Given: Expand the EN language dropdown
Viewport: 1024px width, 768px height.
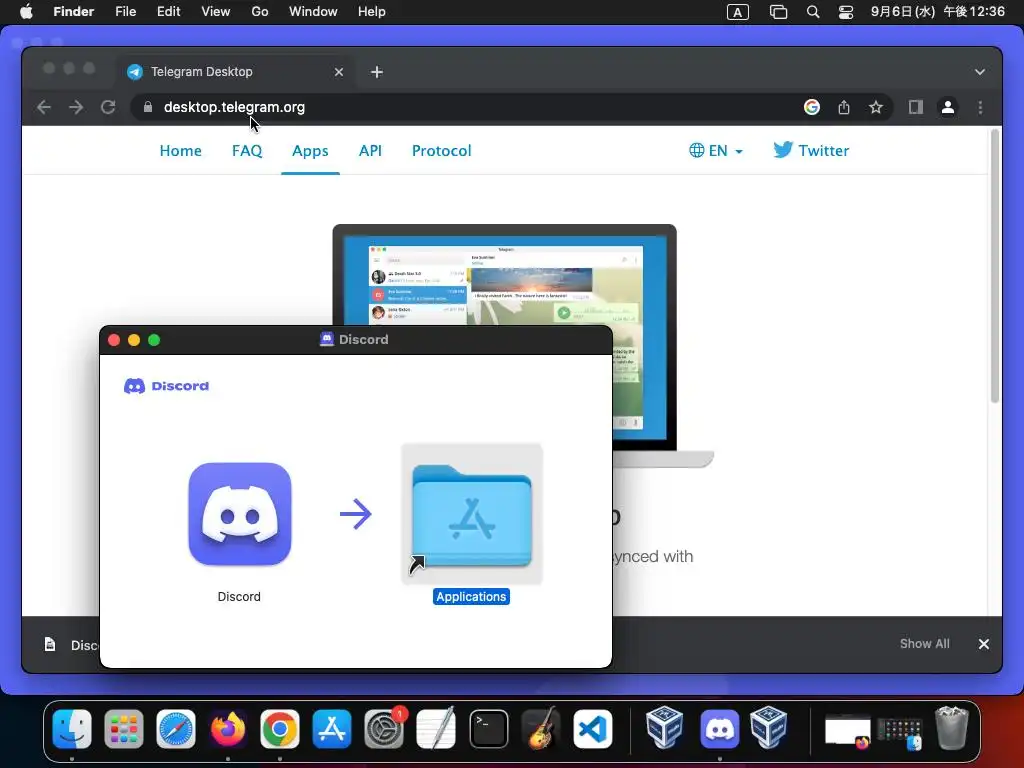Looking at the screenshot, I should (x=716, y=151).
